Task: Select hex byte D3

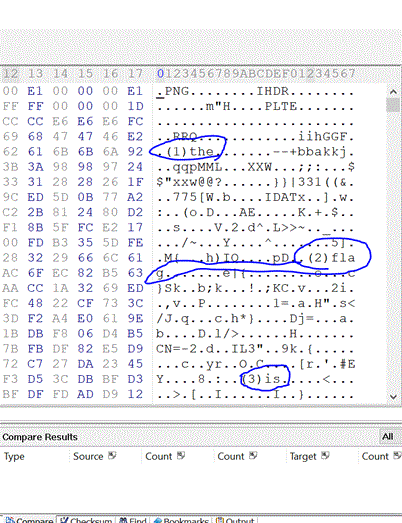Action: [x=135, y=379]
